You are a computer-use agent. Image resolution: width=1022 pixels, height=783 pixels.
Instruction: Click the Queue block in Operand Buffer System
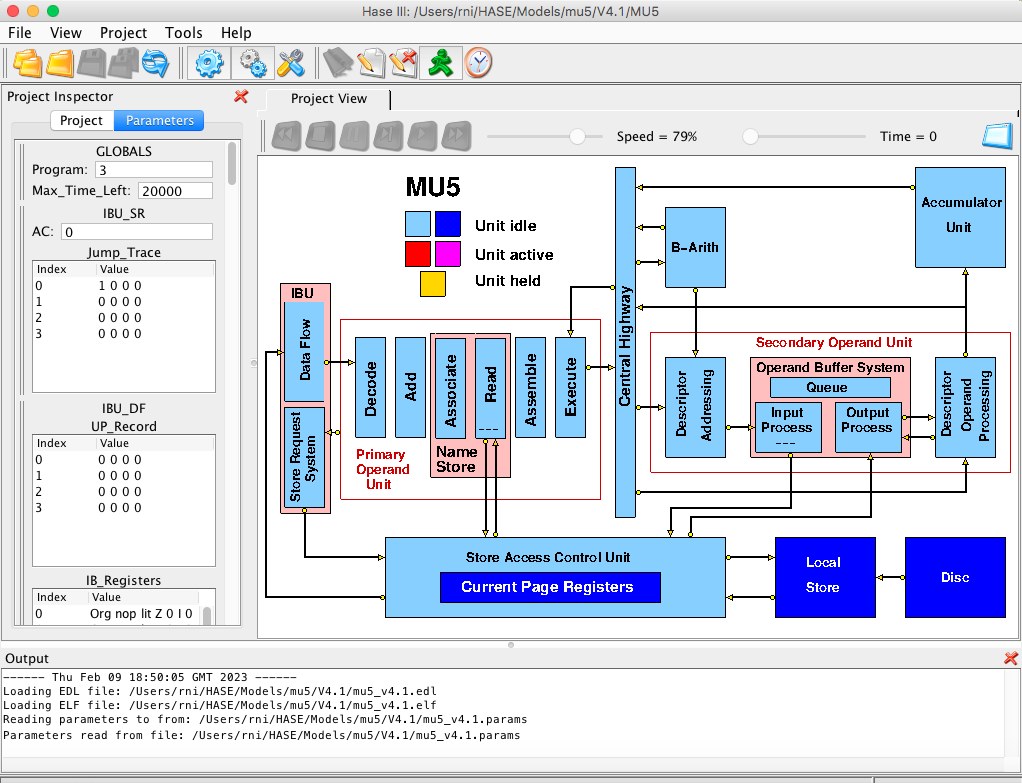pyautogui.click(x=830, y=387)
